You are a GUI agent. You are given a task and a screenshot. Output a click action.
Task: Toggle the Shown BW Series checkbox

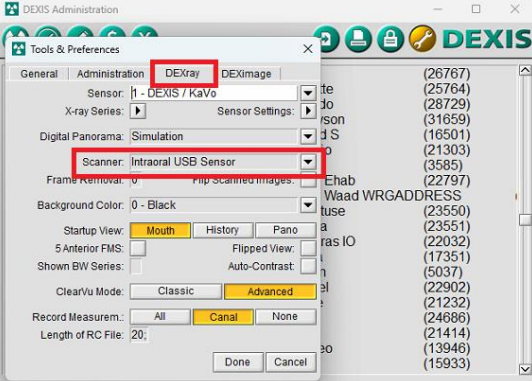point(136,266)
